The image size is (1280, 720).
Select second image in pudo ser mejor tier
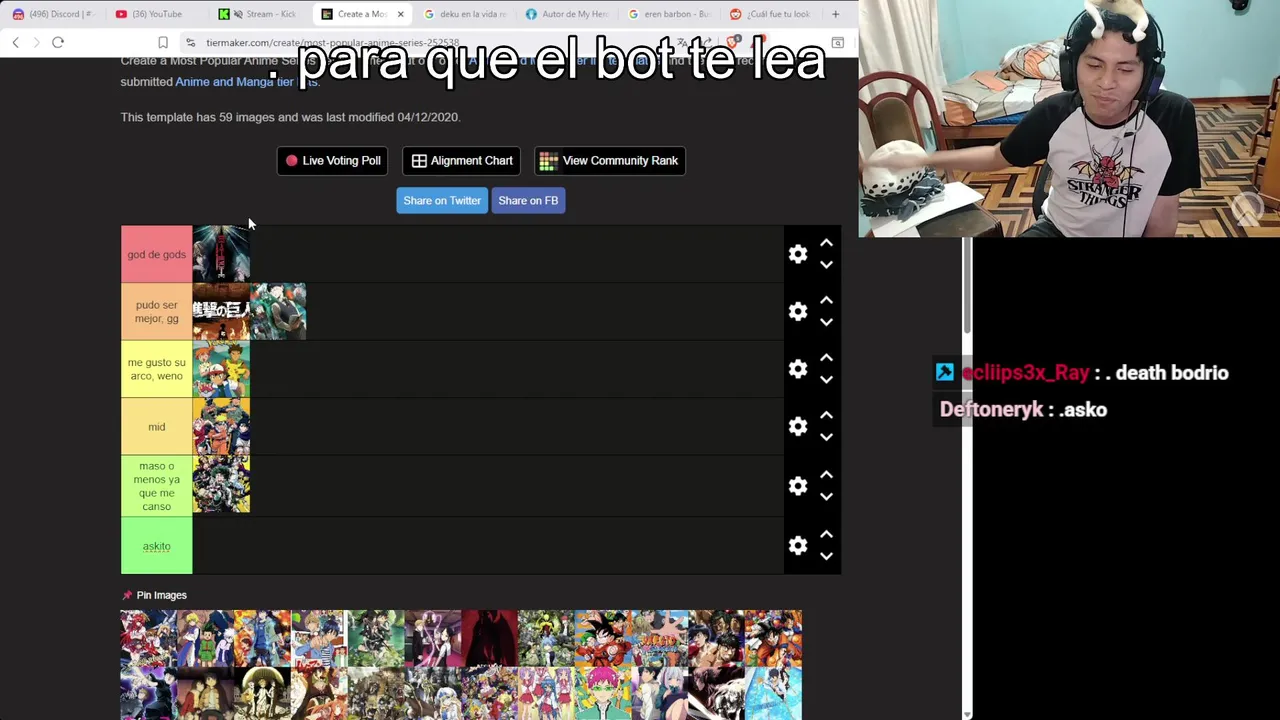click(278, 312)
